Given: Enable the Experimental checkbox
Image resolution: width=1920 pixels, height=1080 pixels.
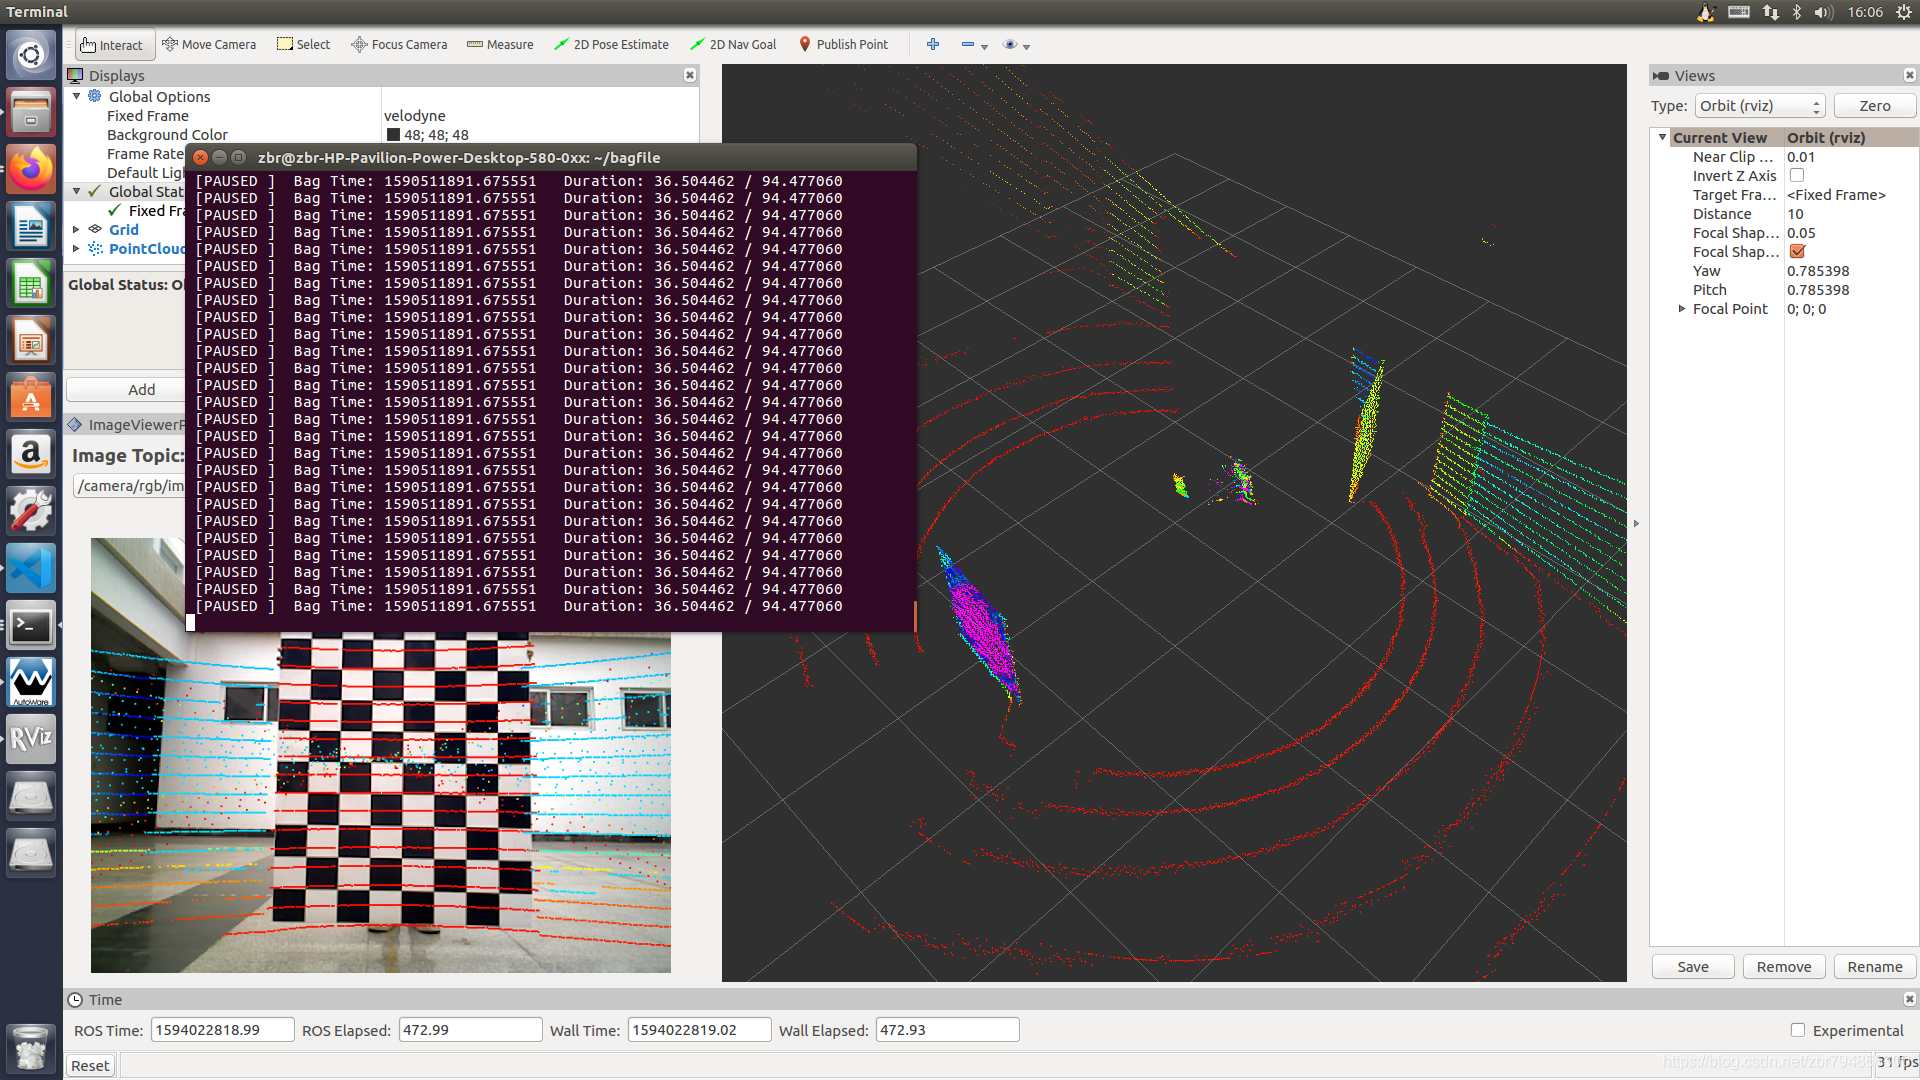Looking at the screenshot, I should pyautogui.click(x=1798, y=1030).
